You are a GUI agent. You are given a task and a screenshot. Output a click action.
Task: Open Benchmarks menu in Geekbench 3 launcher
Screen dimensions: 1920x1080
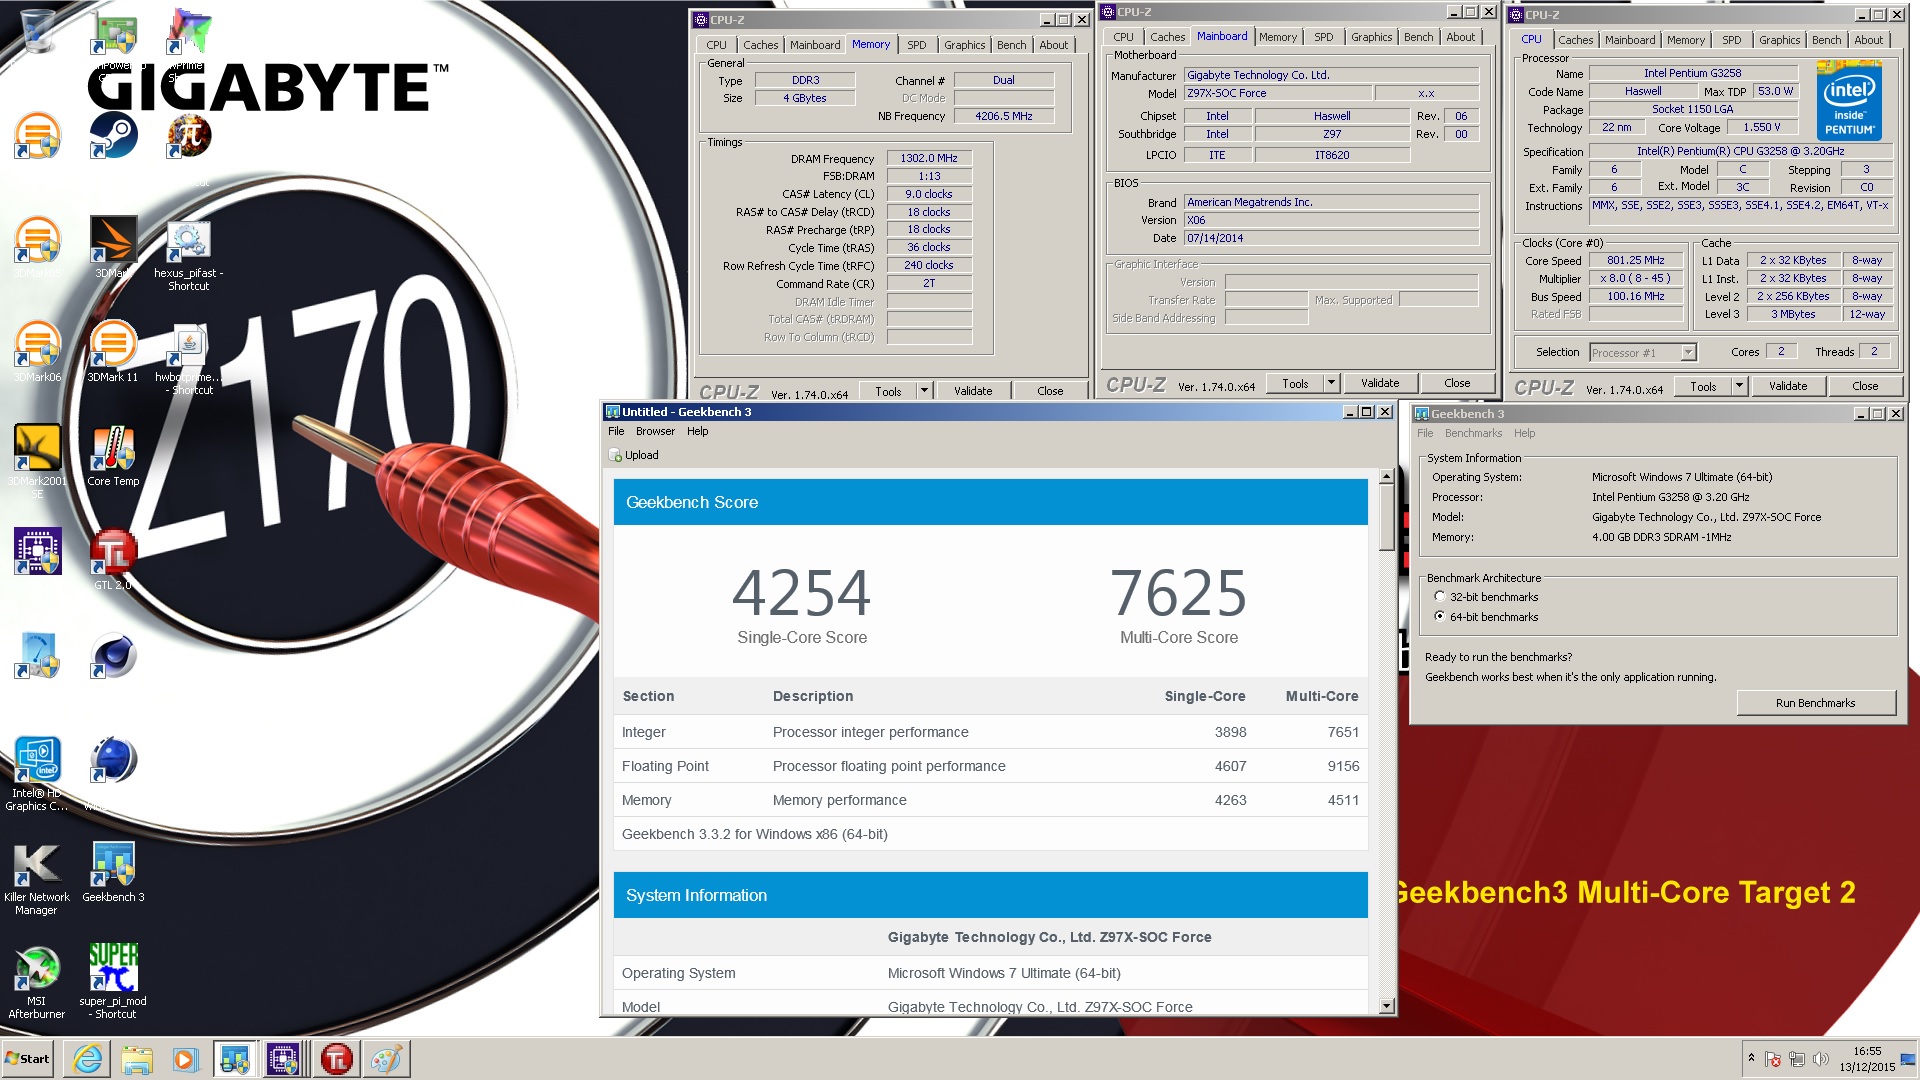pos(1473,433)
